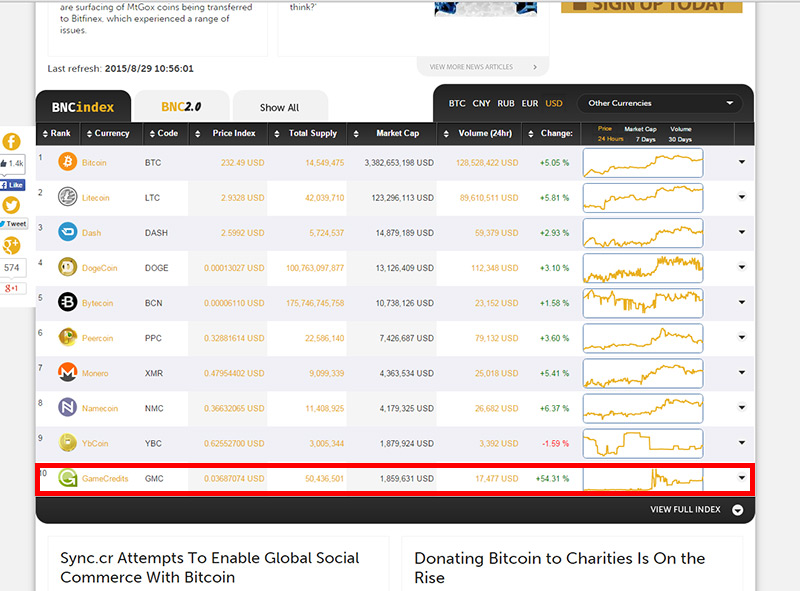Expand the GameCredits row details arrow

point(742,478)
